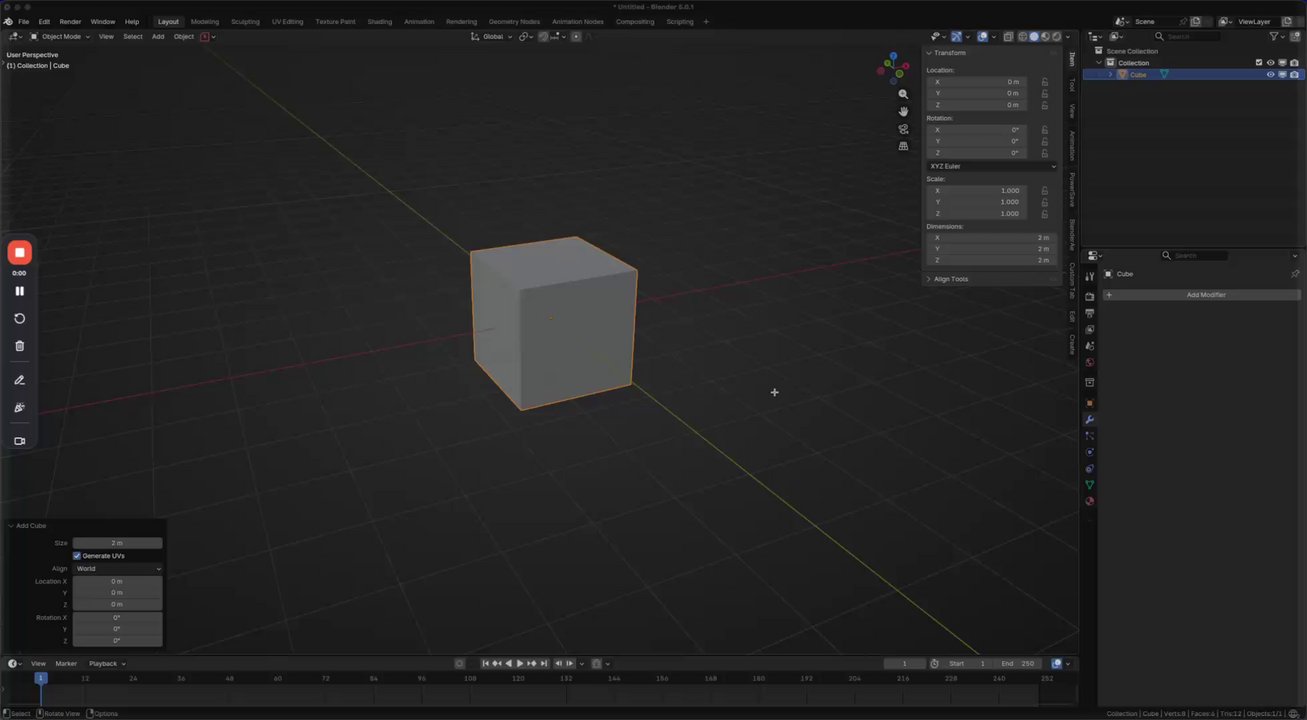Open the Add menu in the viewport header
This screenshot has height=720, width=1307.
coord(158,37)
